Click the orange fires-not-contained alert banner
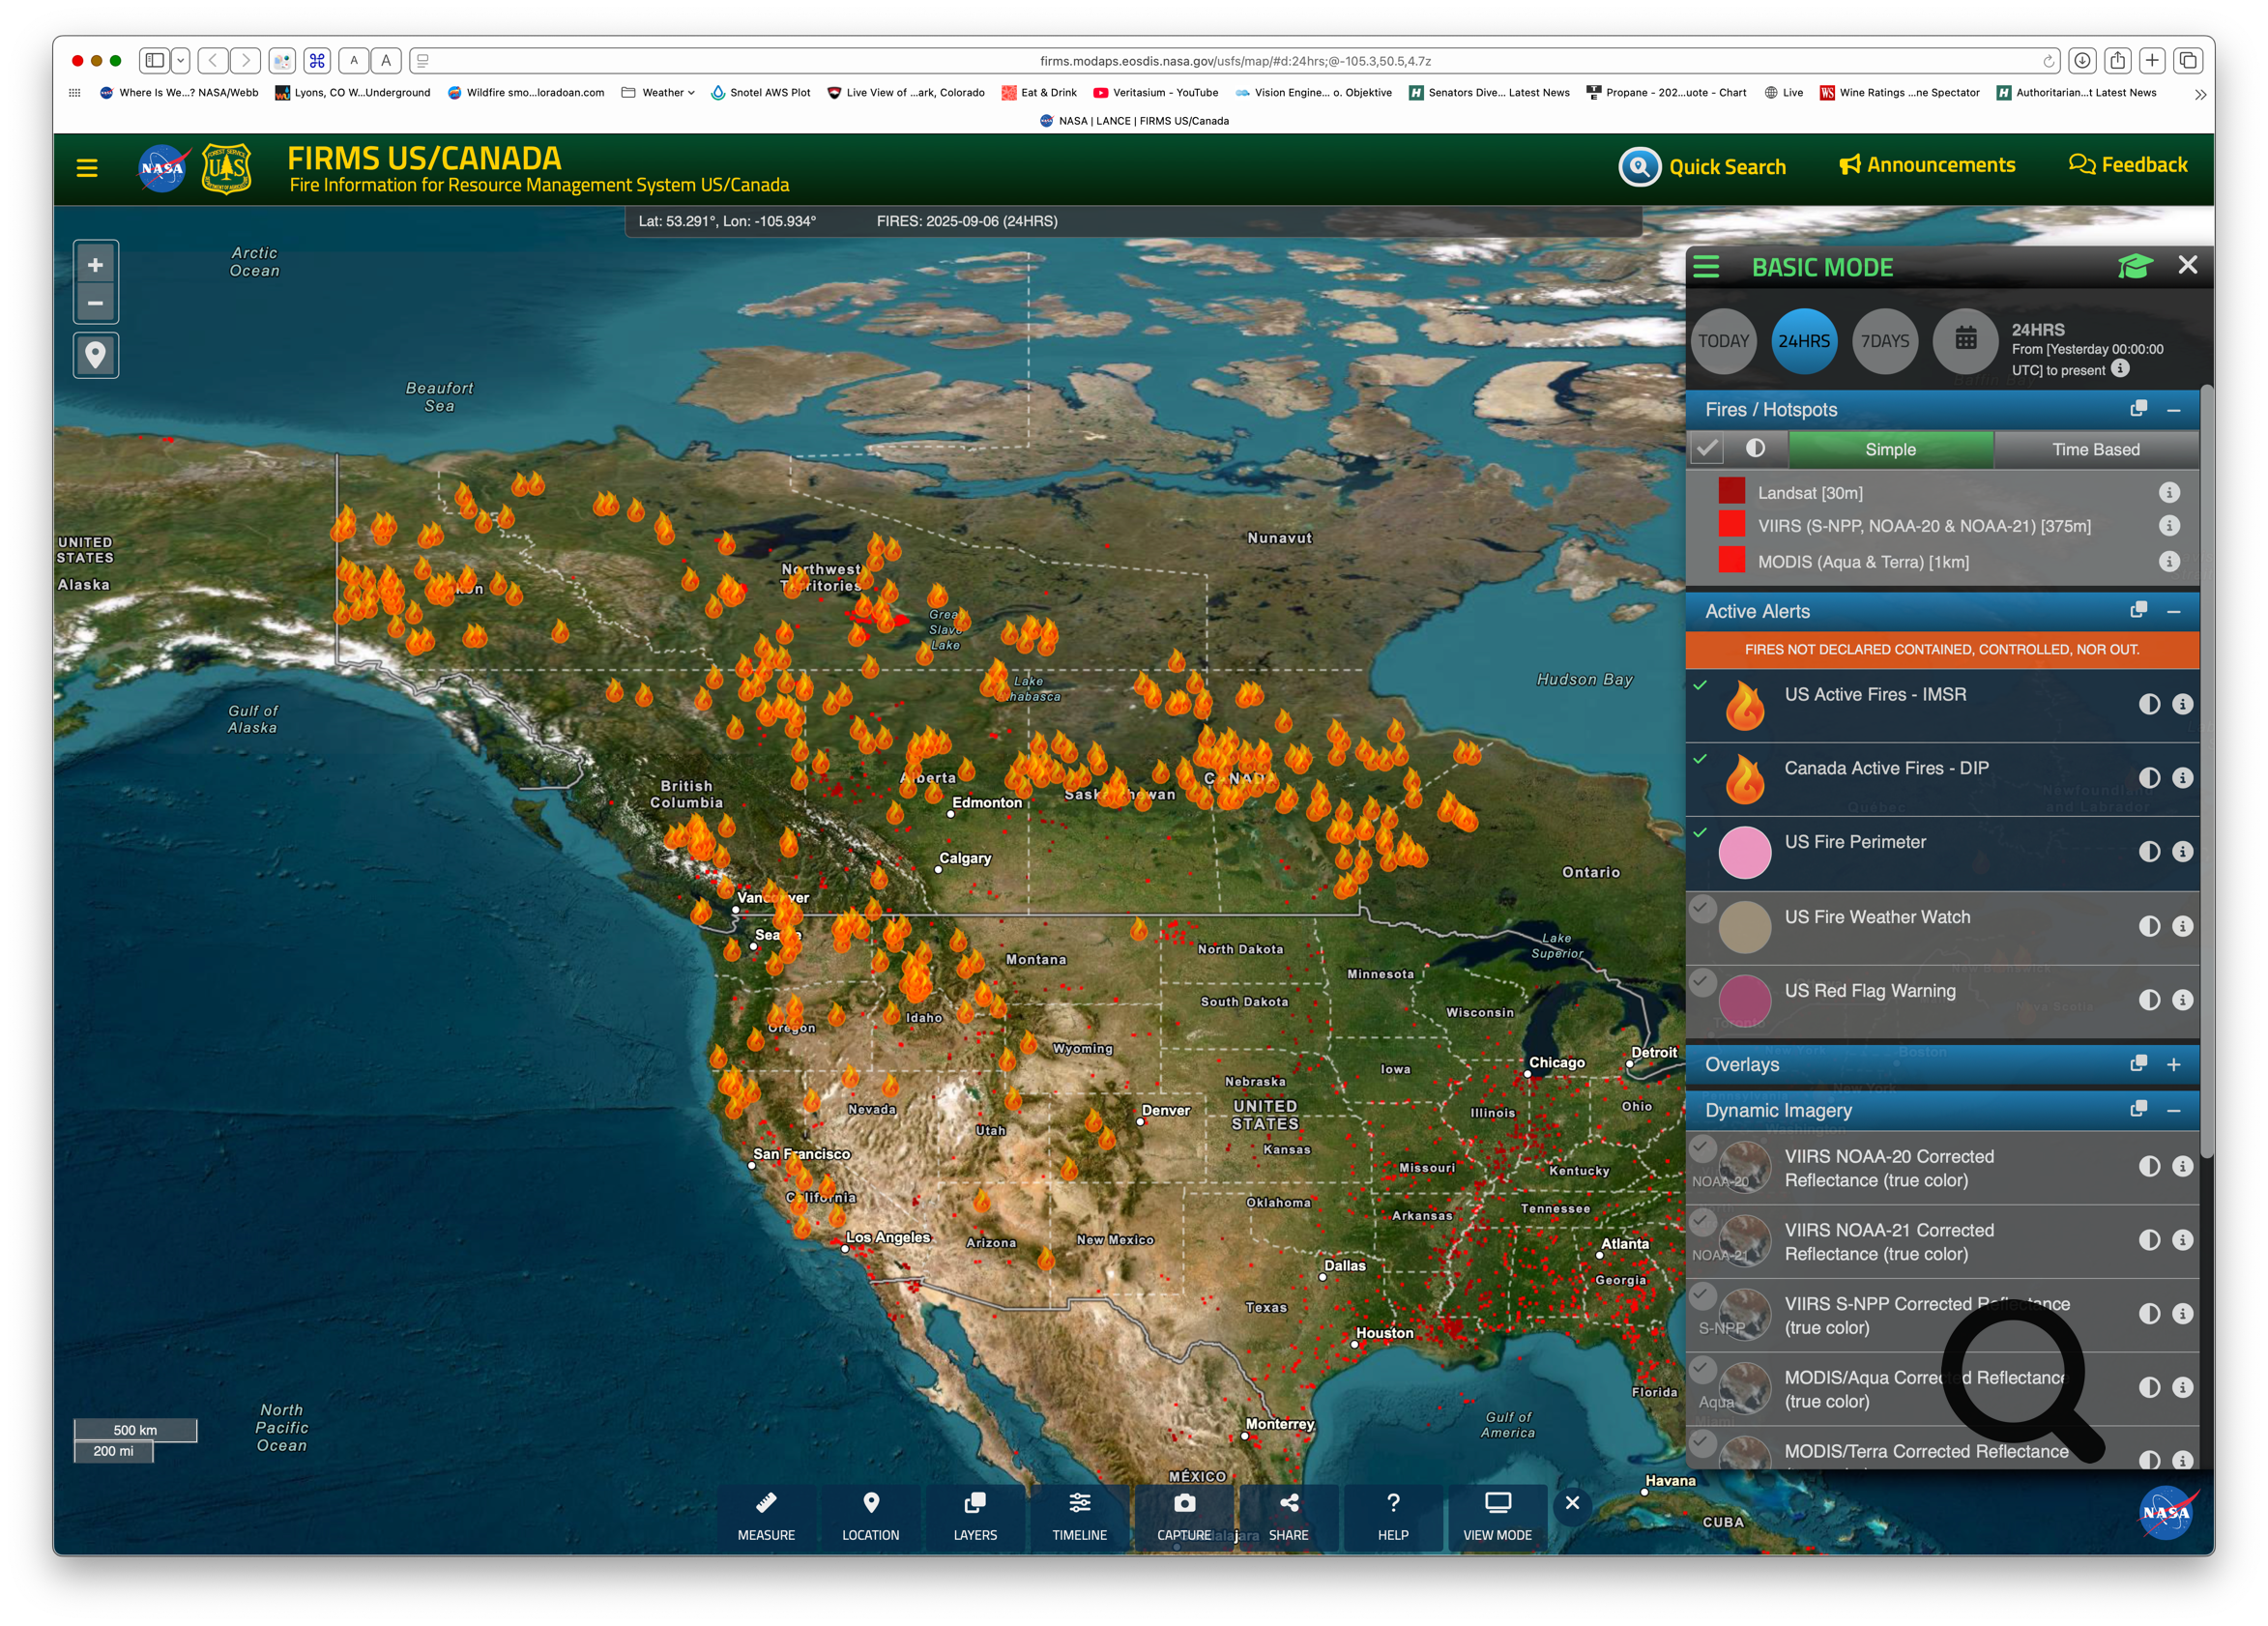The width and height of the screenshot is (2268, 1626). click(1941, 649)
